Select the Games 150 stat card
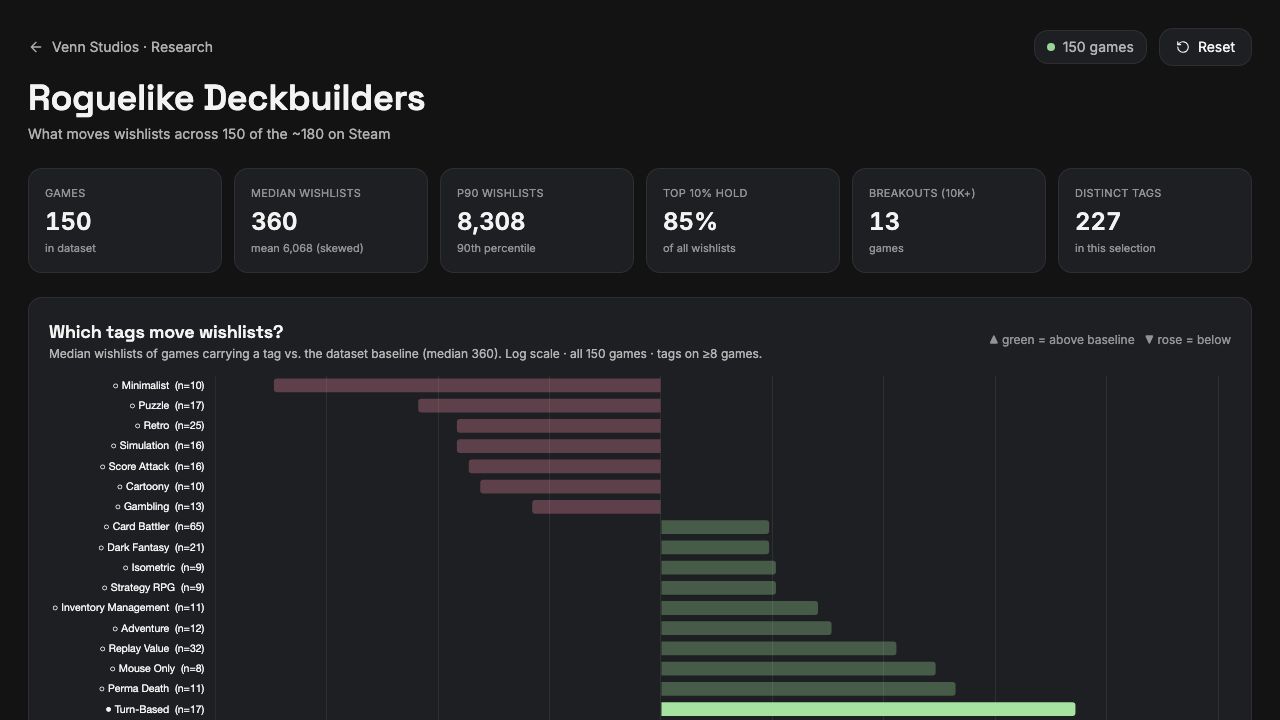 click(x=125, y=220)
